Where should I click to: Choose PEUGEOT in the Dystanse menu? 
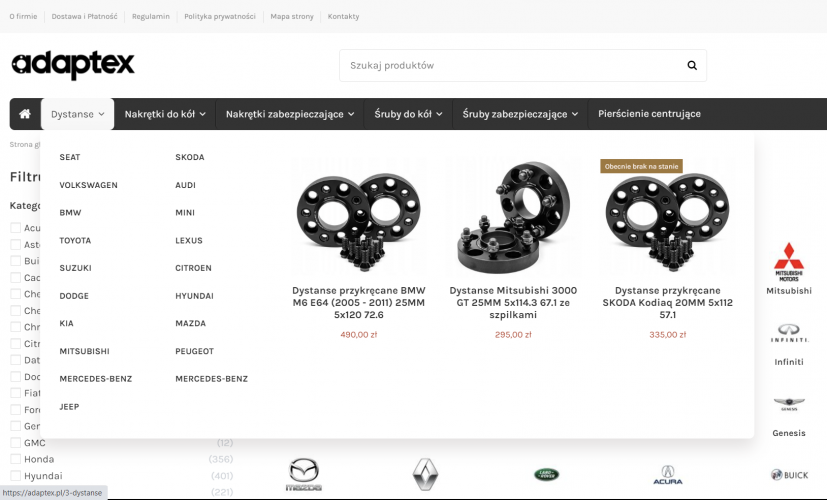pos(195,351)
